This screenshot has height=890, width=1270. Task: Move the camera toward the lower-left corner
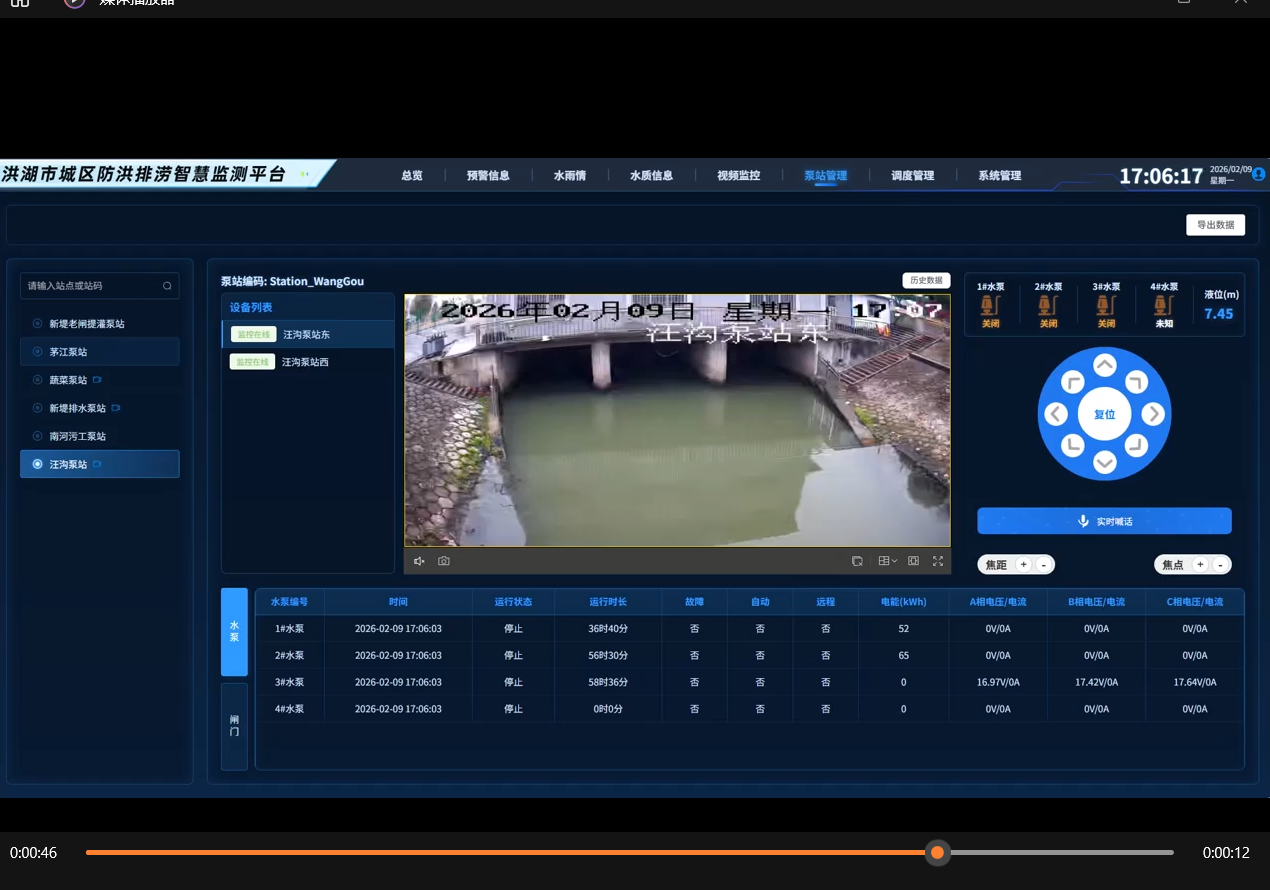click(x=1072, y=444)
